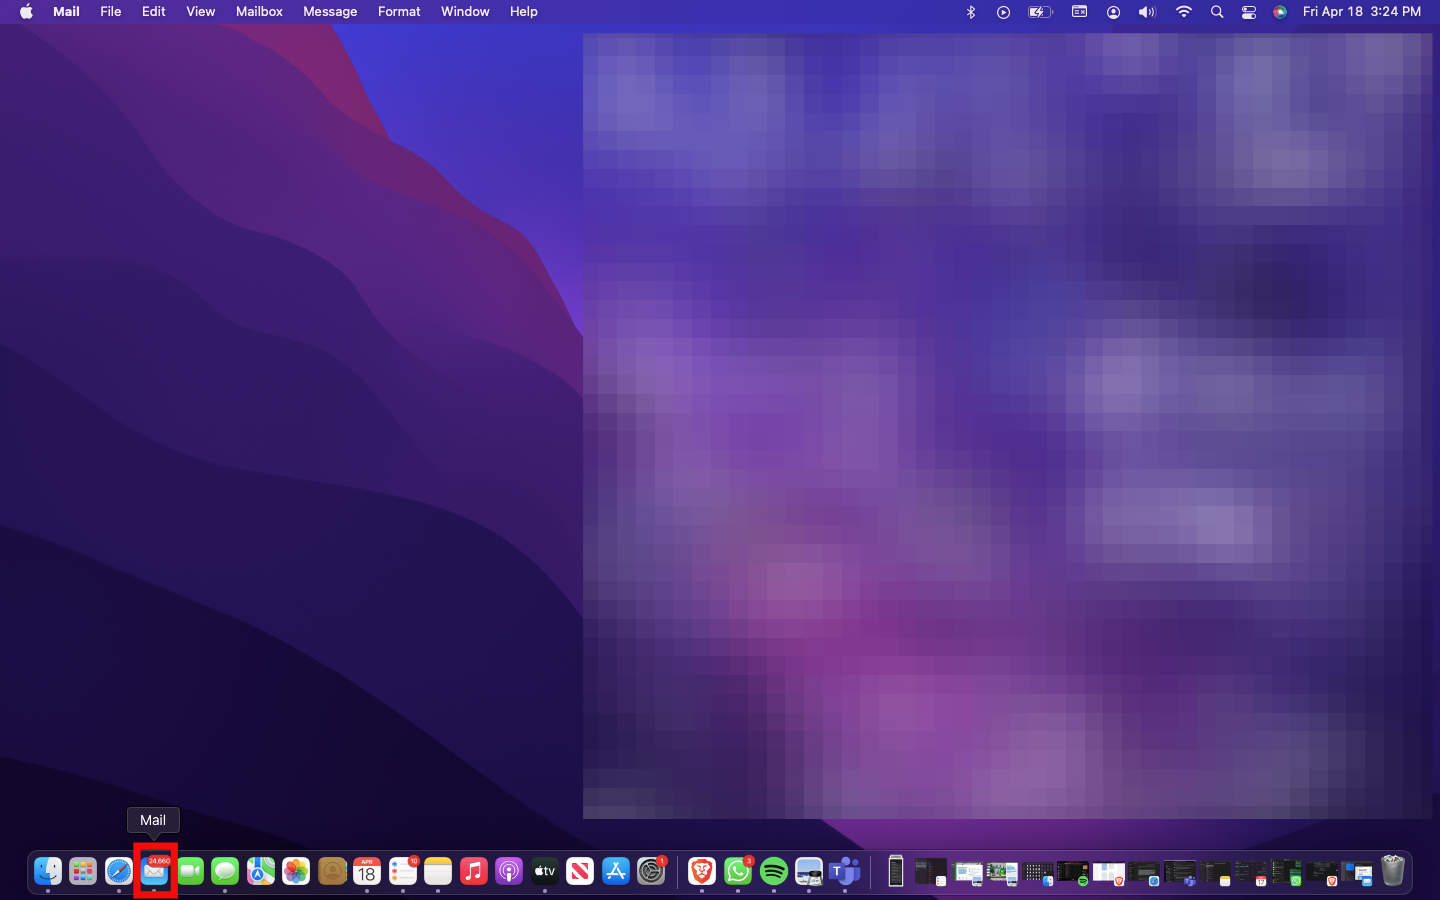Screen dimensions: 1440x900
Task: Click the date and time display
Action: tap(1361, 12)
